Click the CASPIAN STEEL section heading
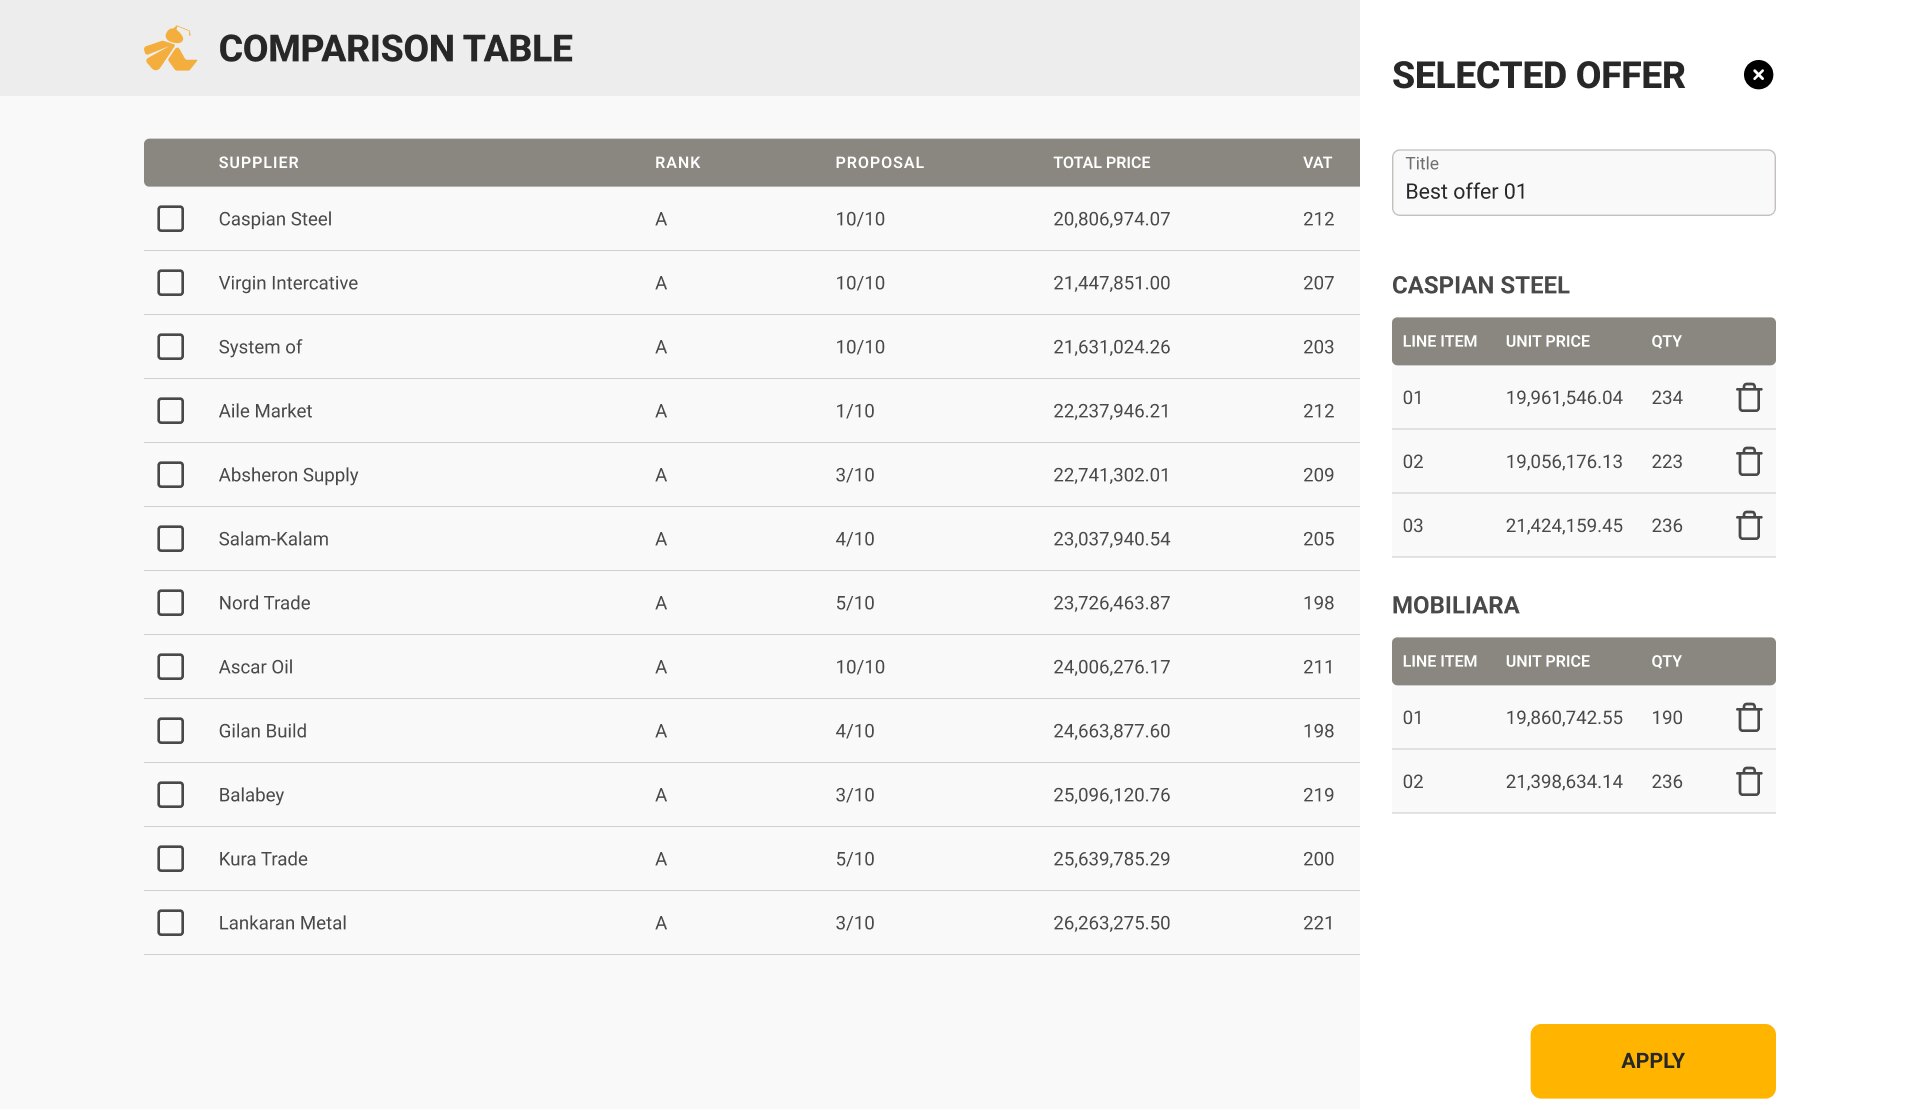The width and height of the screenshot is (1920, 1110). point(1481,285)
